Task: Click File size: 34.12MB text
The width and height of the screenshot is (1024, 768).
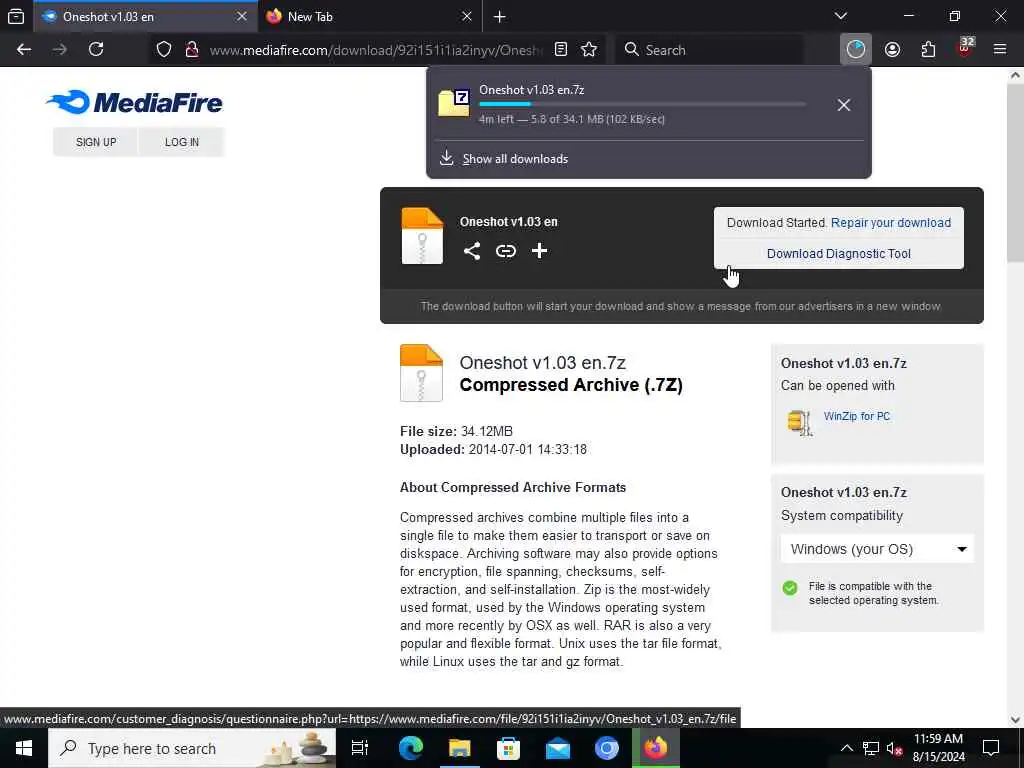Action: pos(456,431)
